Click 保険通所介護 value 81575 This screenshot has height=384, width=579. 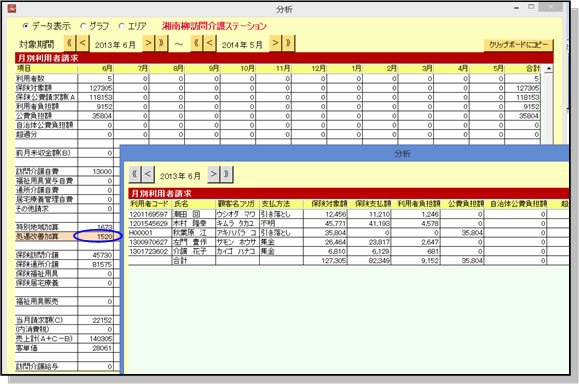pyautogui.click(x=96, y=264)
